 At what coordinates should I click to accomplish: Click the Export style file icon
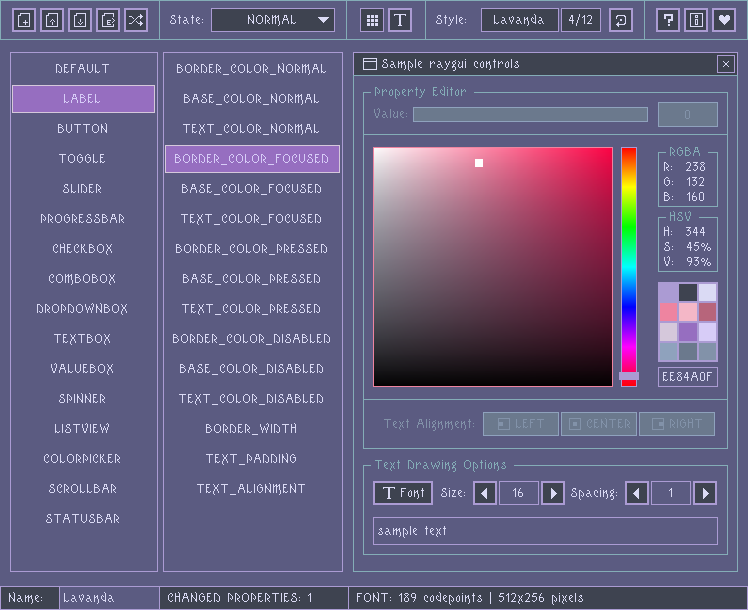coord(109,20)
